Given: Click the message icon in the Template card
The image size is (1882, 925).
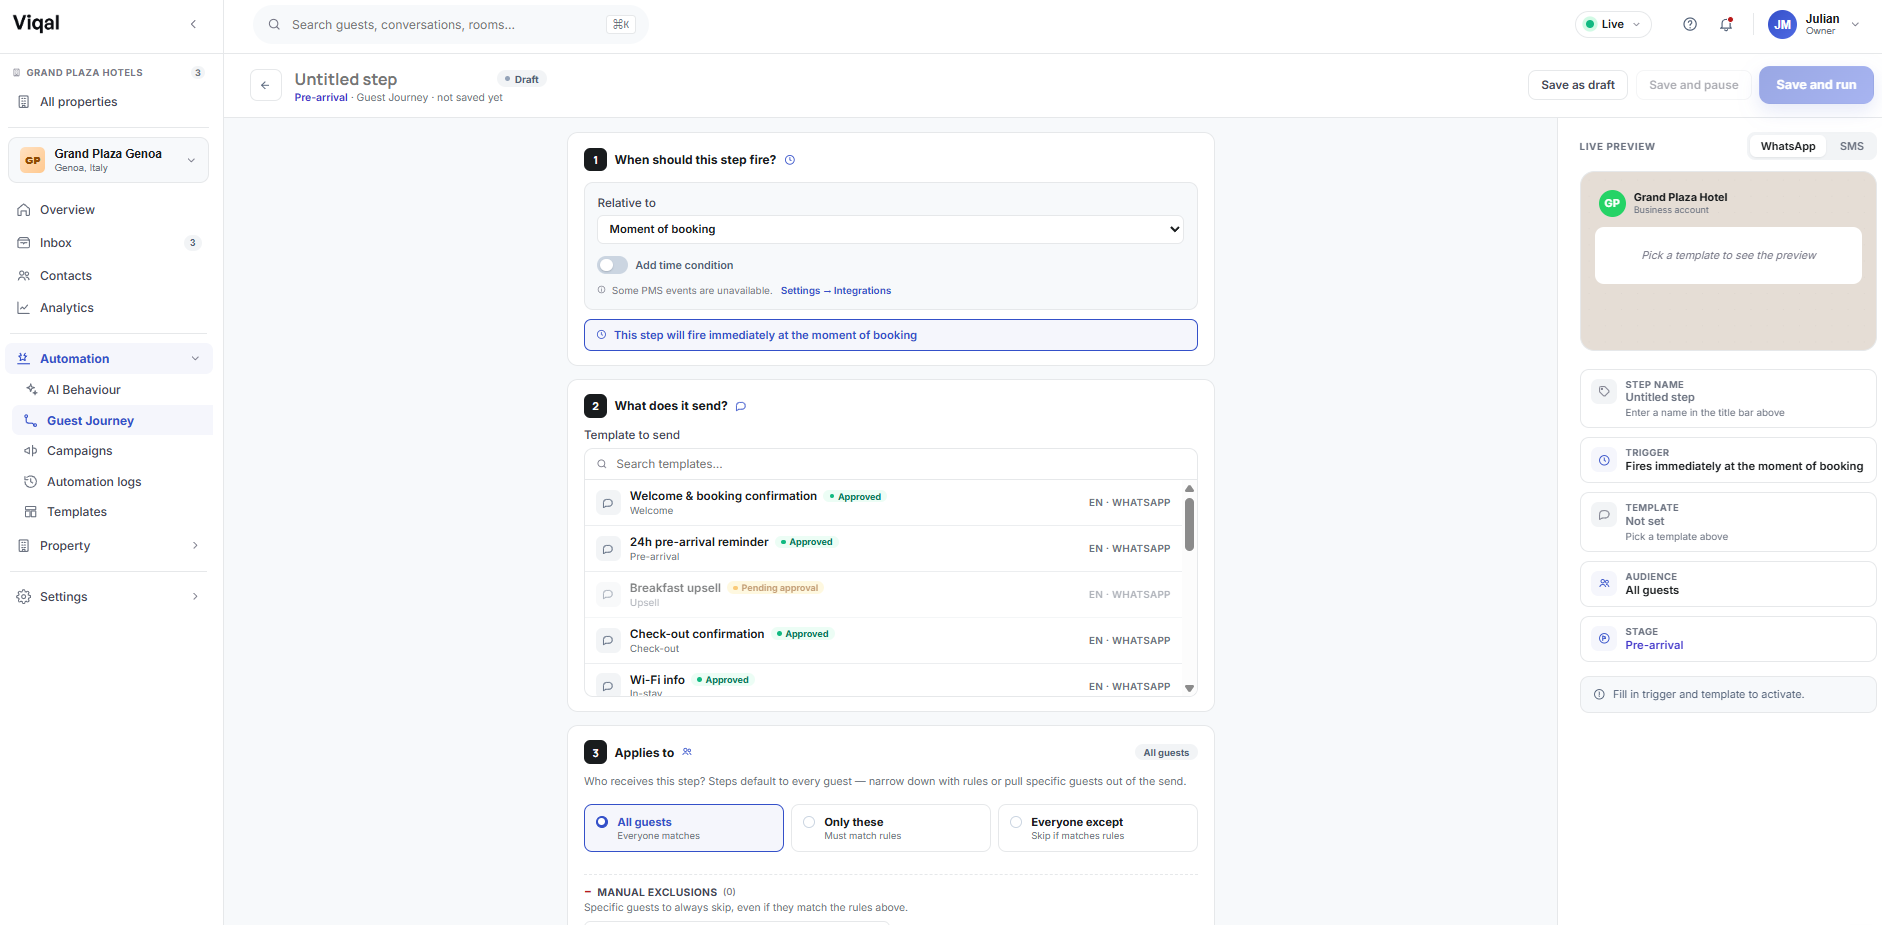Looking at the screenshot, I should pyautogui.click(x=1604, y=515).
